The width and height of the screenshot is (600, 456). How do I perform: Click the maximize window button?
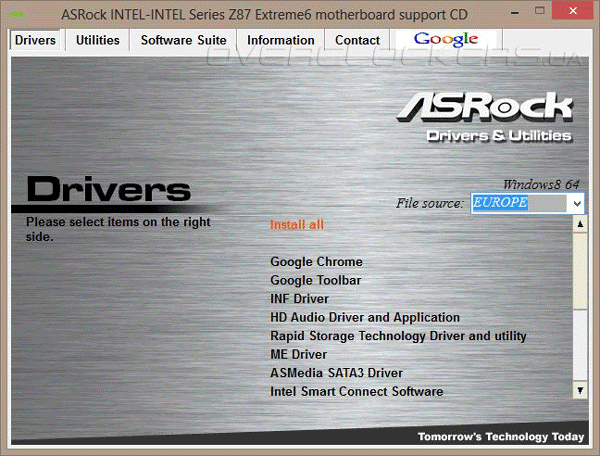point(540,10)
